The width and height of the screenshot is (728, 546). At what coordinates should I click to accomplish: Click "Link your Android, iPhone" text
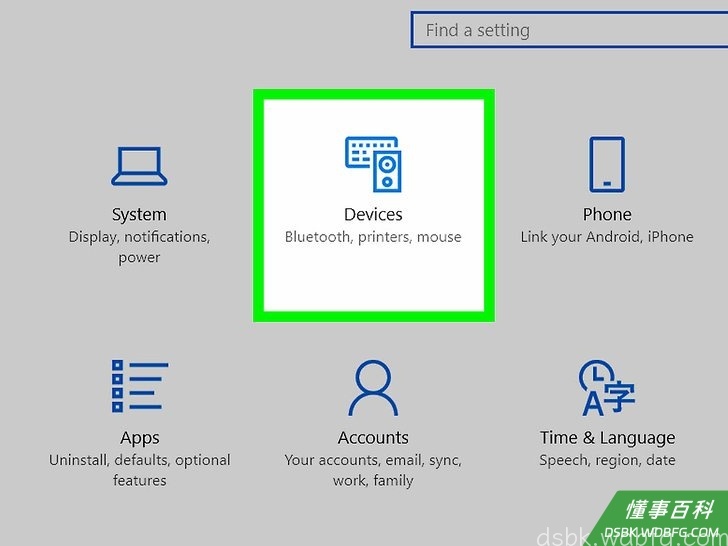[x=607, y=237]
